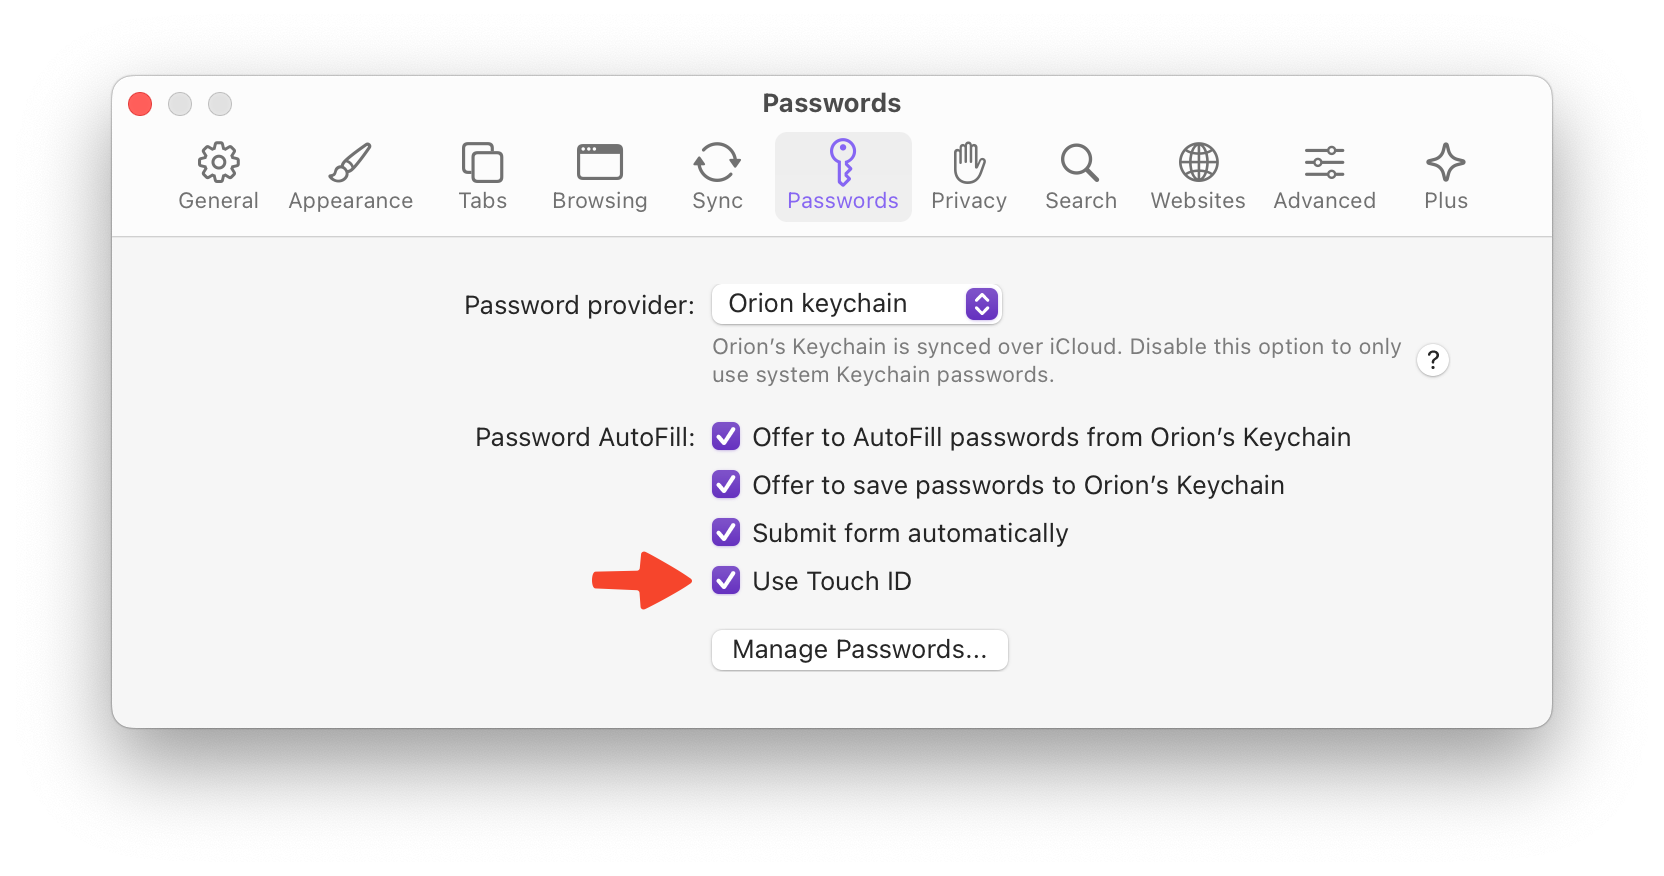Viewport: 1664px width, 876px height.
Task: Open the General gear settings
Action: [218, 176]
